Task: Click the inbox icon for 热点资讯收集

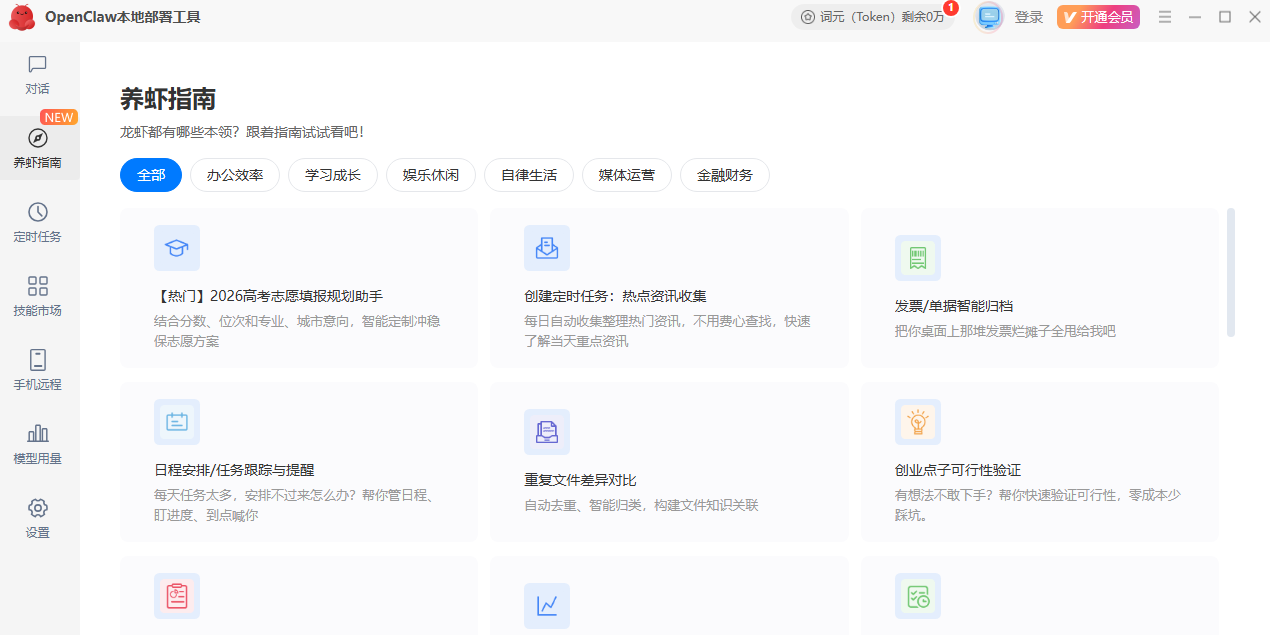Action: (547, 248)
